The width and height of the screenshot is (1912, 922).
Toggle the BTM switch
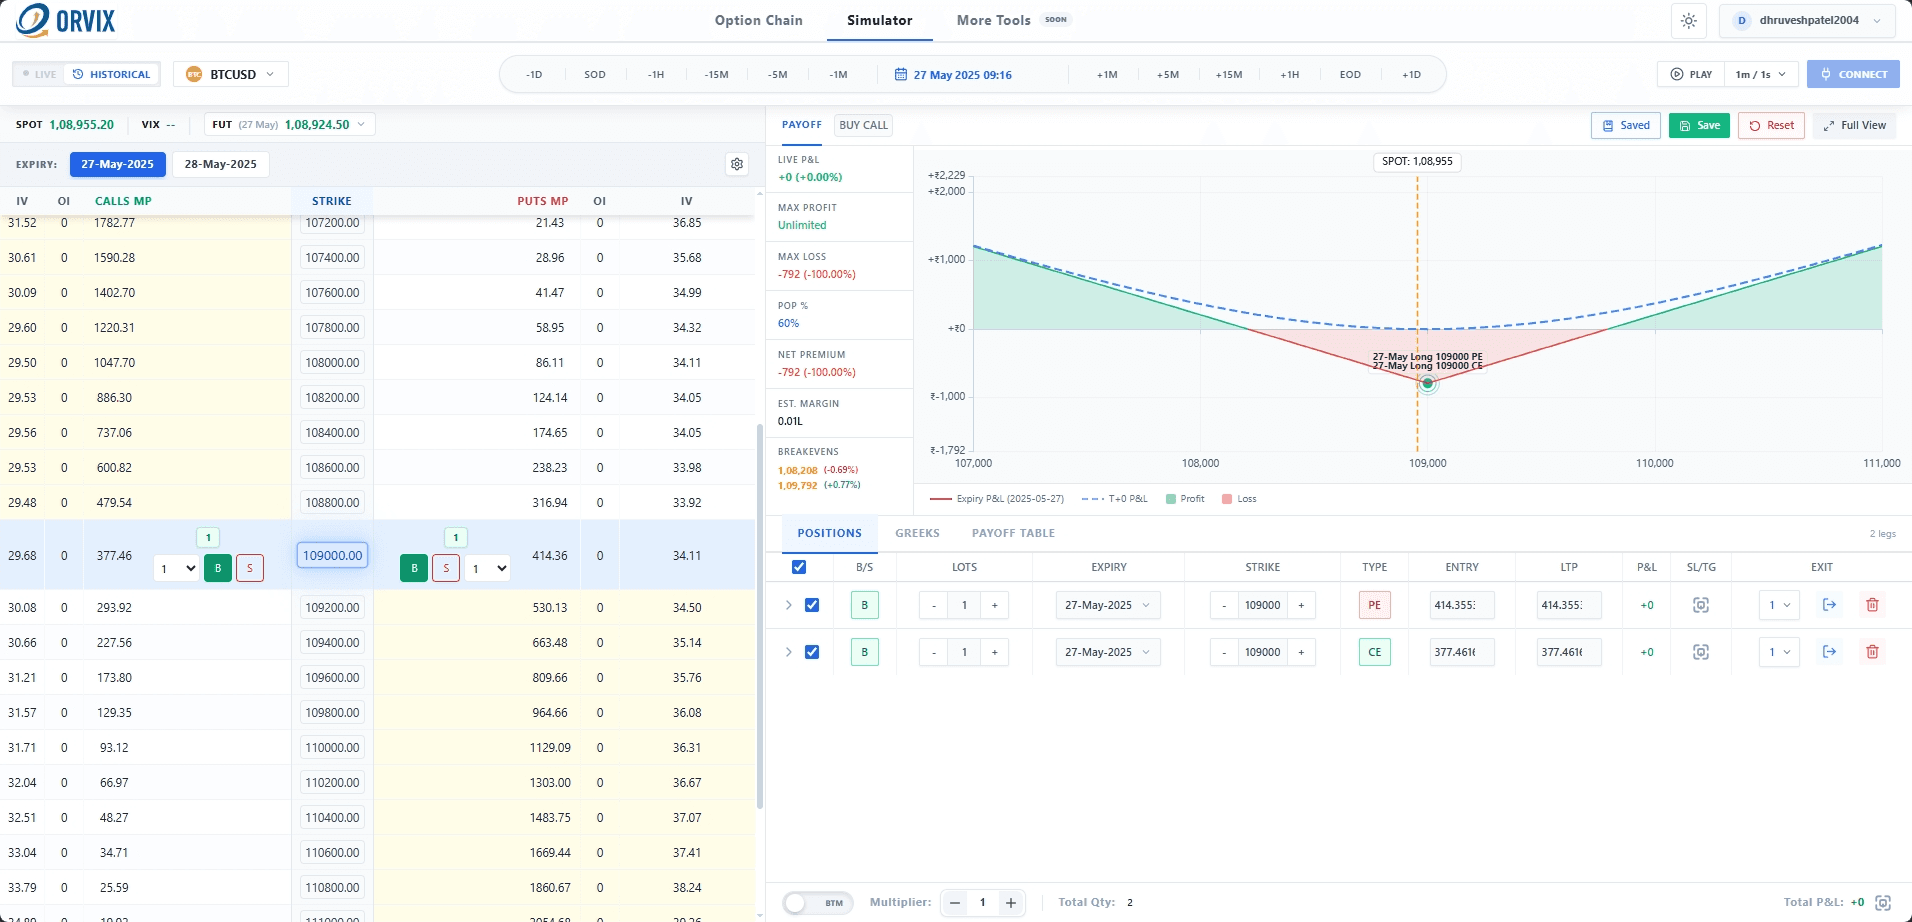click(x=818, y=903)
